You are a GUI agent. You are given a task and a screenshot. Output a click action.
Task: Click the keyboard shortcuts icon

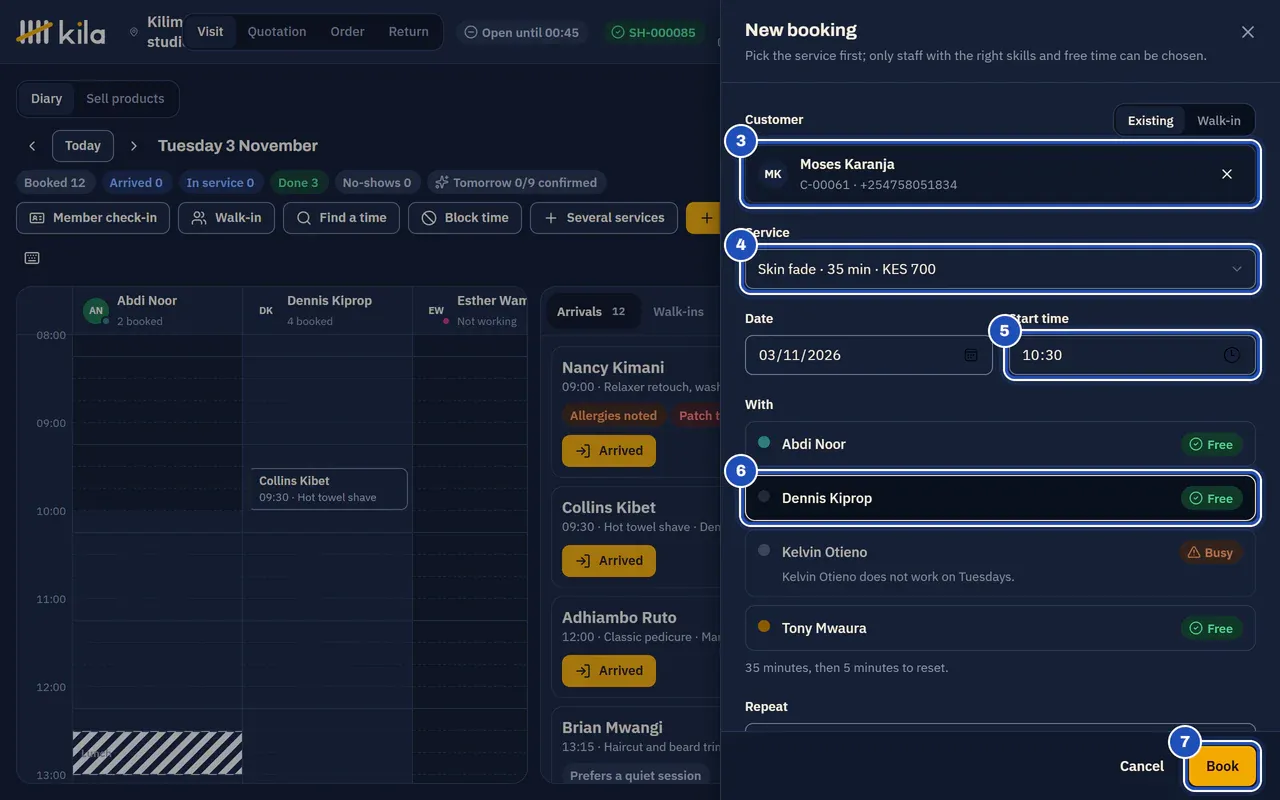[32, 258]
